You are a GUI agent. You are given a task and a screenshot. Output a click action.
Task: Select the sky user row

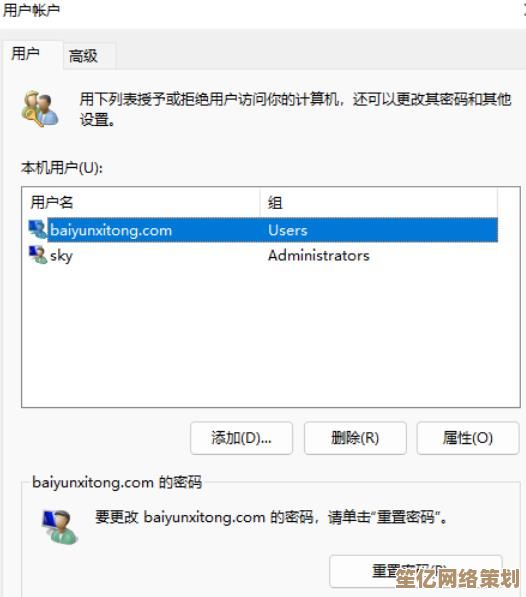tap(263, 255)
